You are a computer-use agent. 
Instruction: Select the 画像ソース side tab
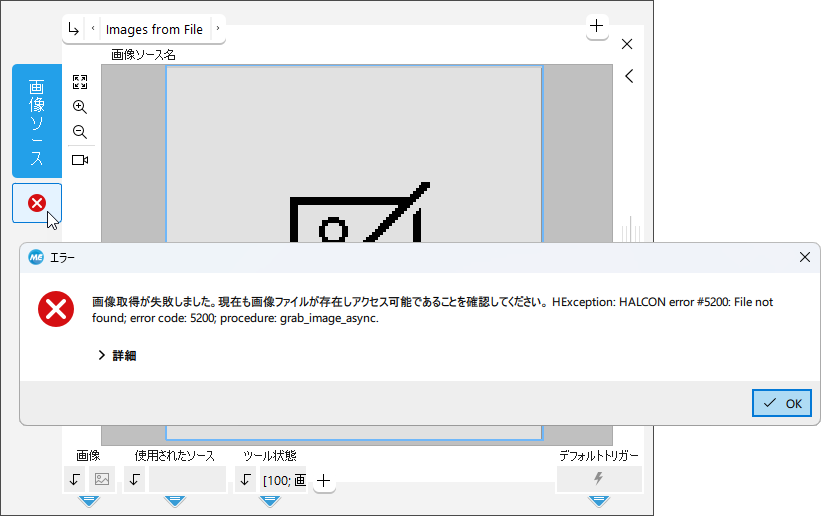click(x=37, y=121)
